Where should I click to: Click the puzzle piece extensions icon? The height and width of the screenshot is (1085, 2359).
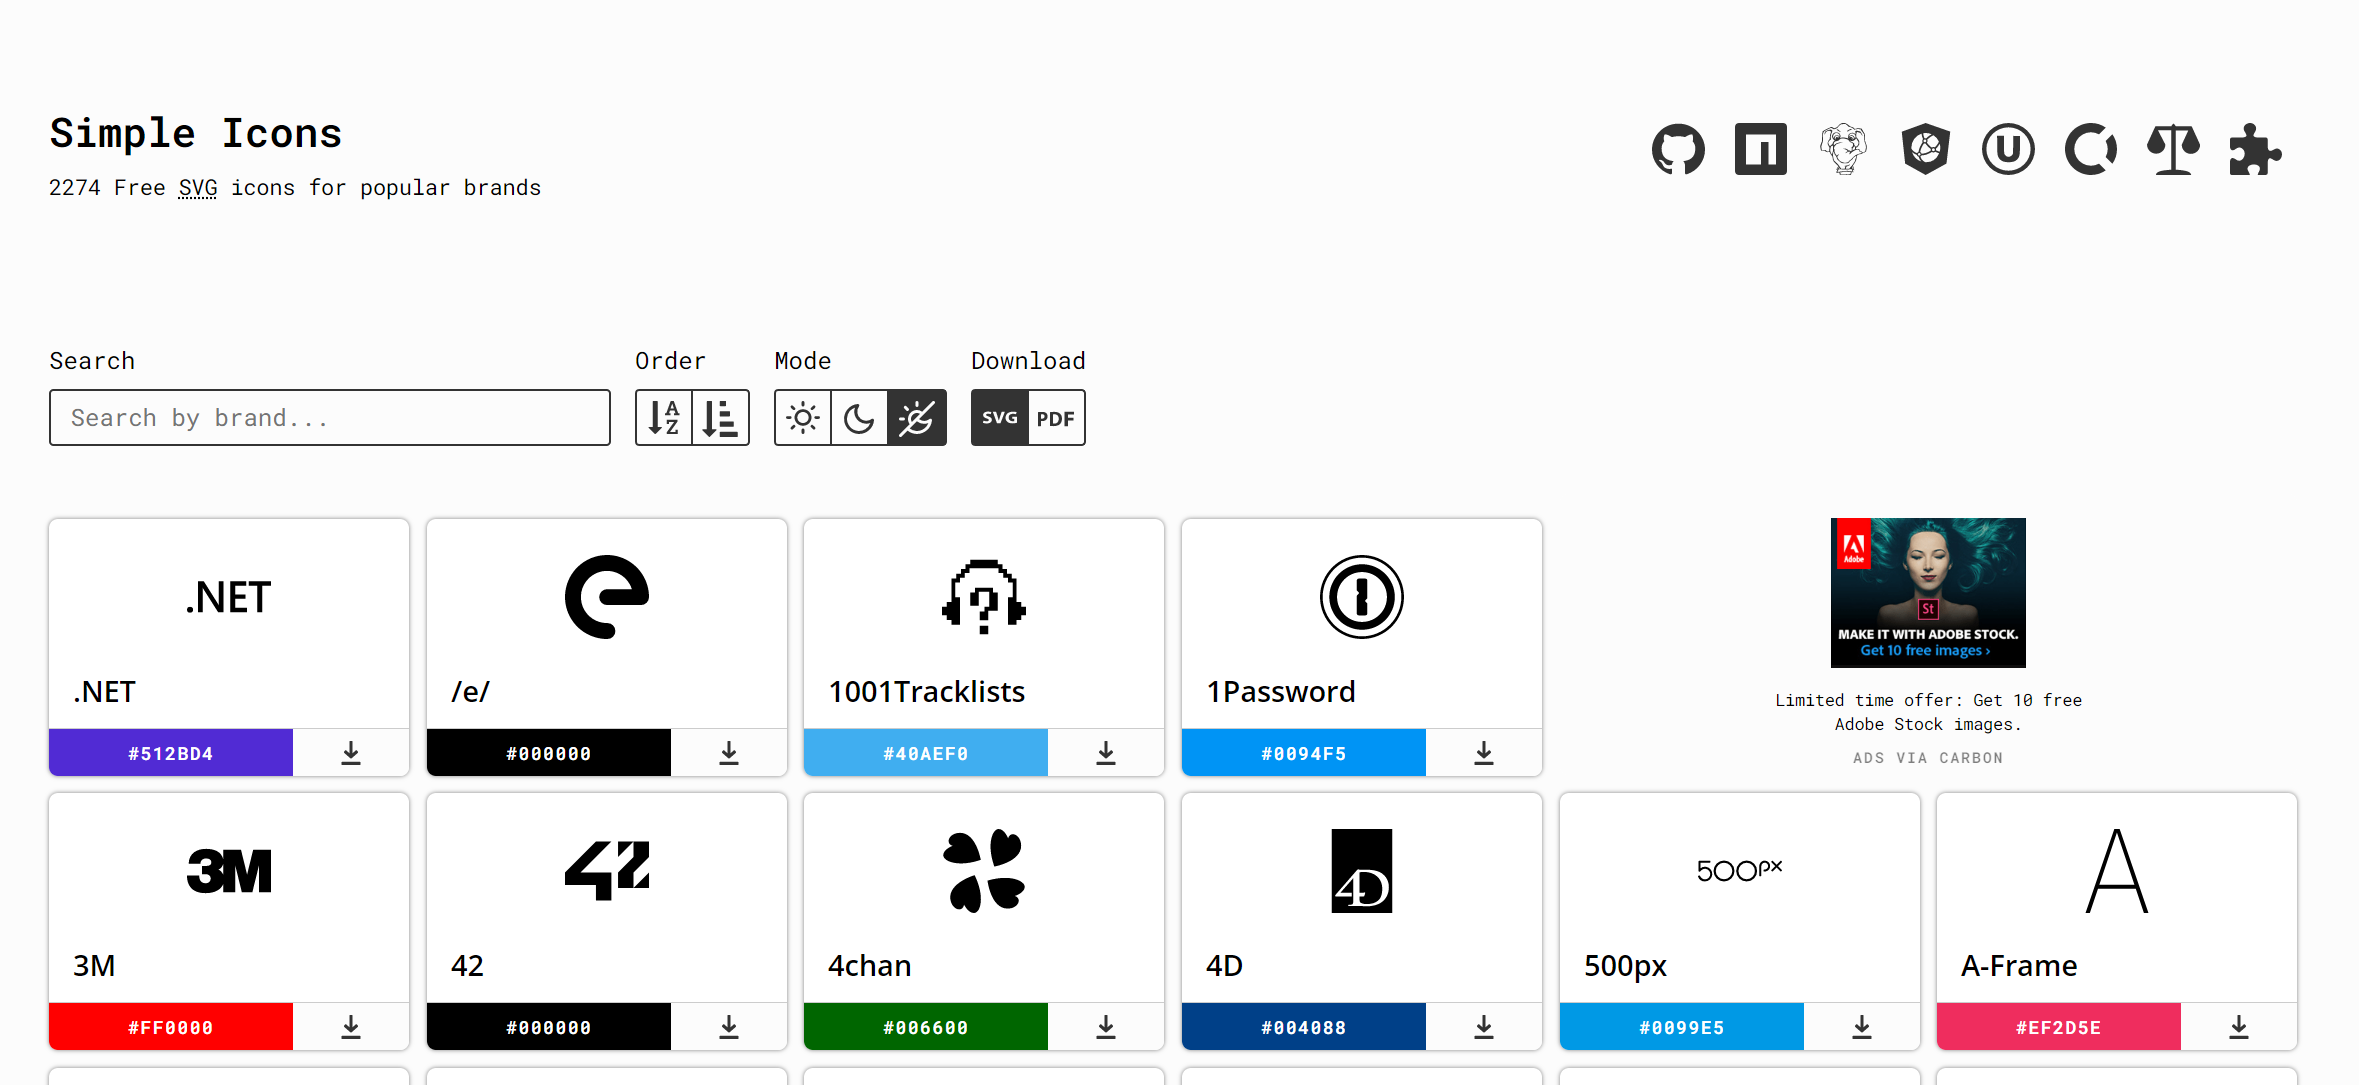pos(2255,150)
